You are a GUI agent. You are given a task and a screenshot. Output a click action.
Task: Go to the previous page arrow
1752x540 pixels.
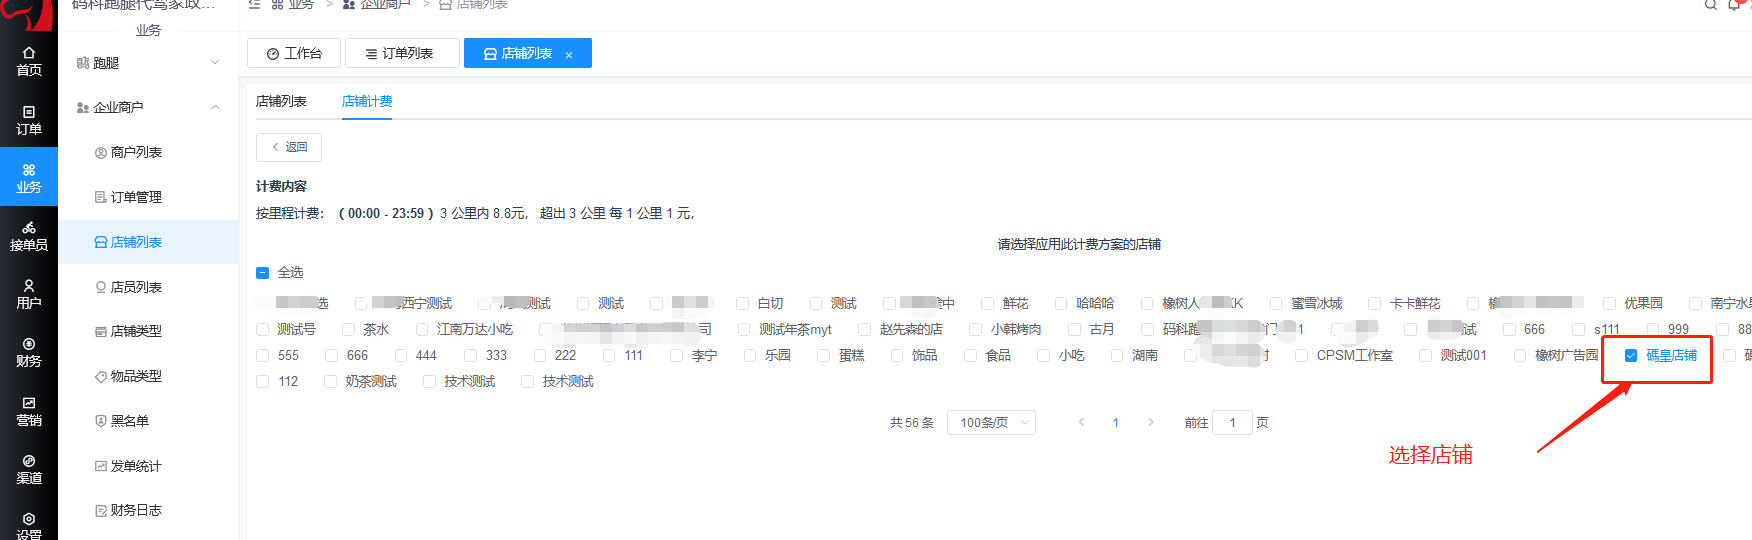pos(1081,422)
